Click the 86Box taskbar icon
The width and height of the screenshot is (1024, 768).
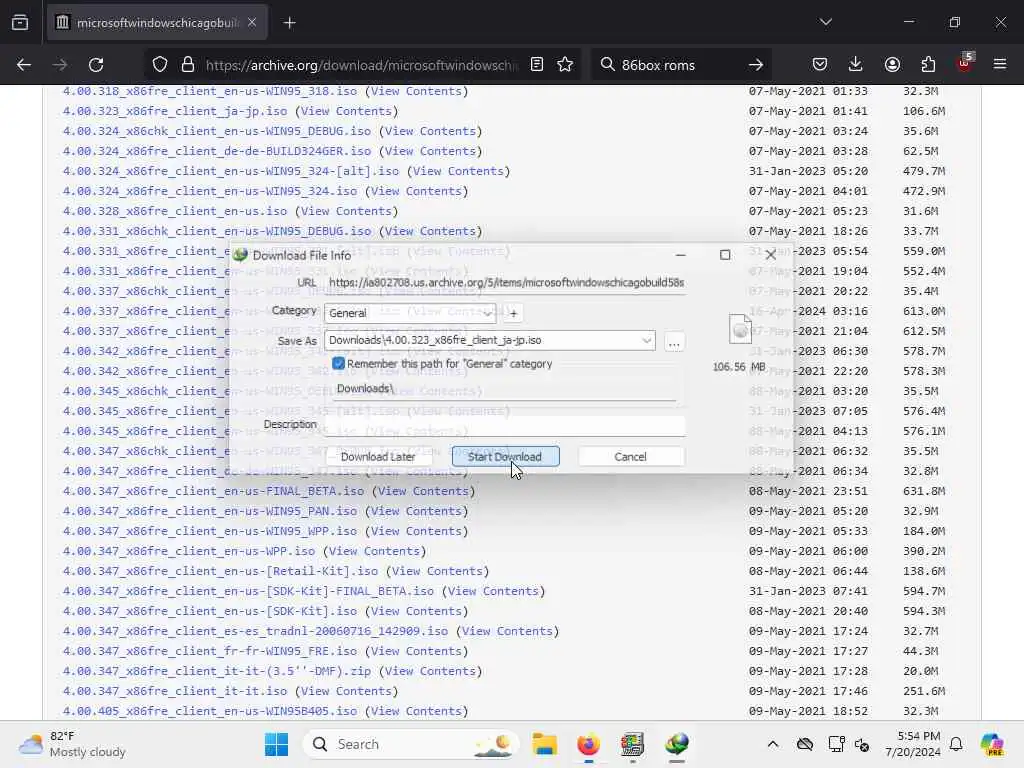(632, 744)
